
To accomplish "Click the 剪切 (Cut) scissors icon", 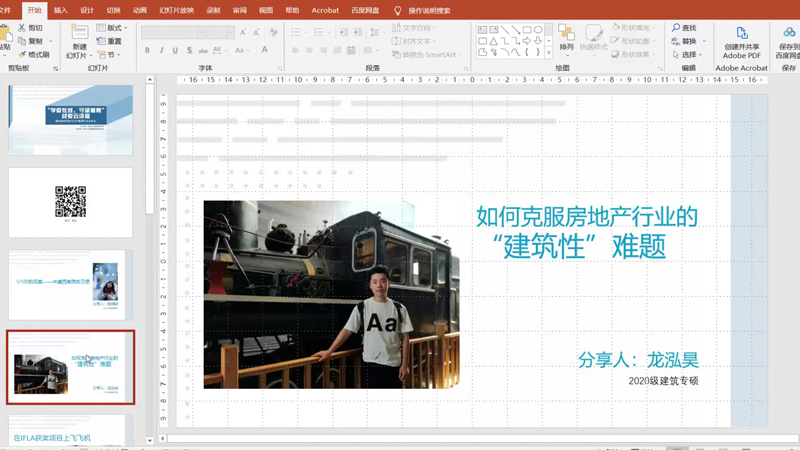I will (x=22, y=28).
